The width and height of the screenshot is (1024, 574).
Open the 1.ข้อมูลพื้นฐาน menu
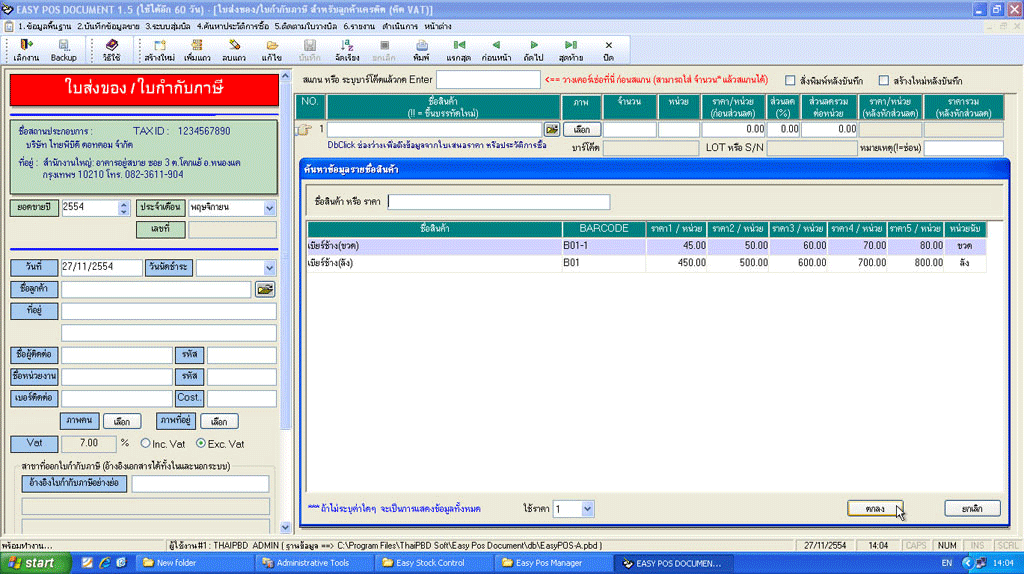(45, 25)
